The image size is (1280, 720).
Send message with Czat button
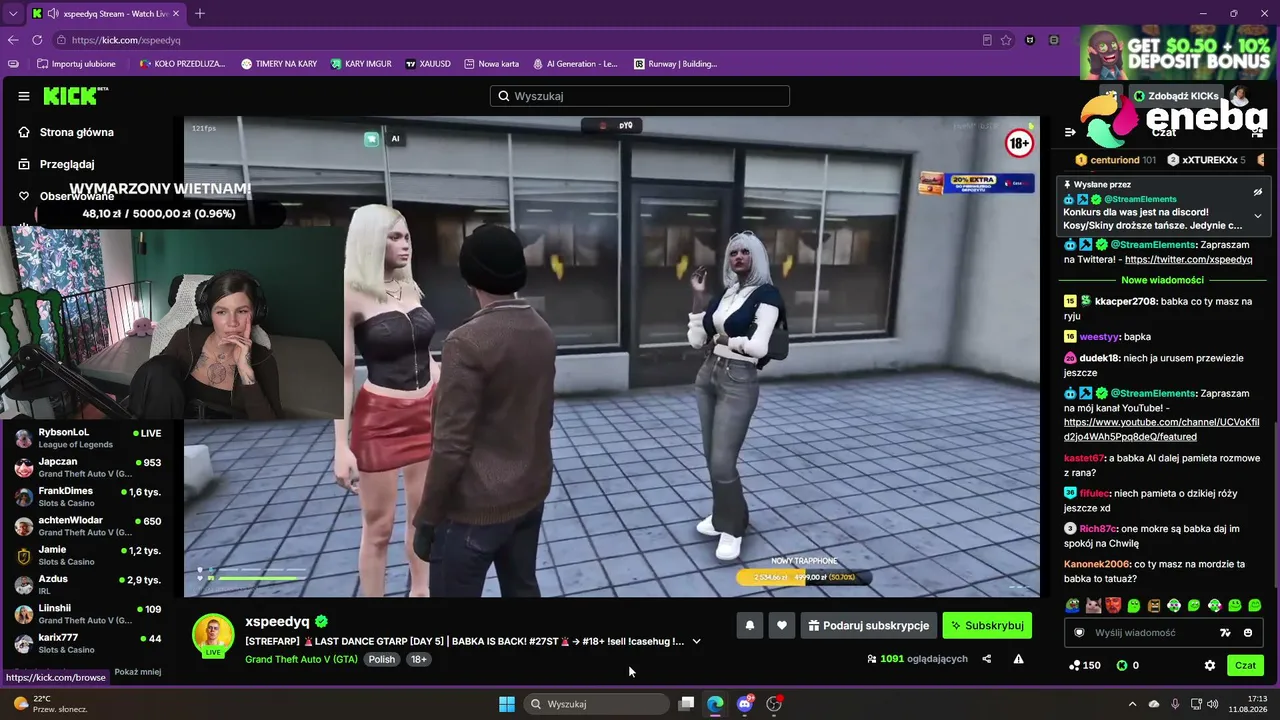tap(1245, 665)
